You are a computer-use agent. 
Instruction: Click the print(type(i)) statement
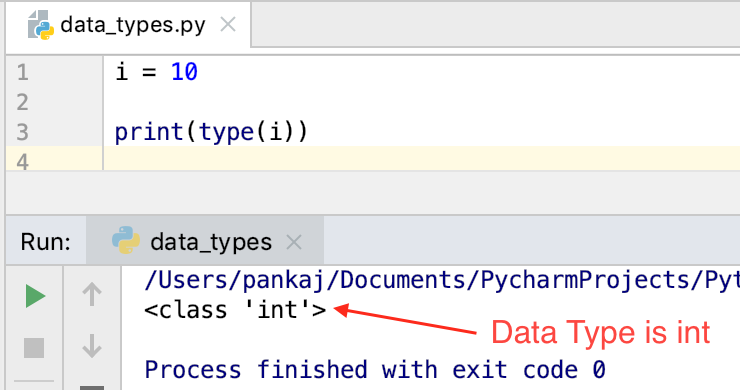point(211,132)
